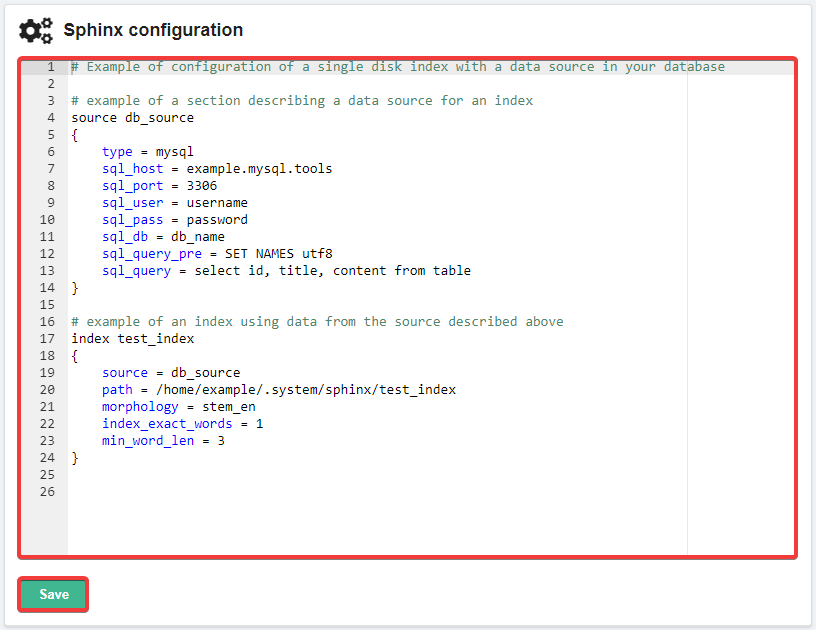
Task: Click the Sphinx configuration heading text
Action: tap(153, 30)
